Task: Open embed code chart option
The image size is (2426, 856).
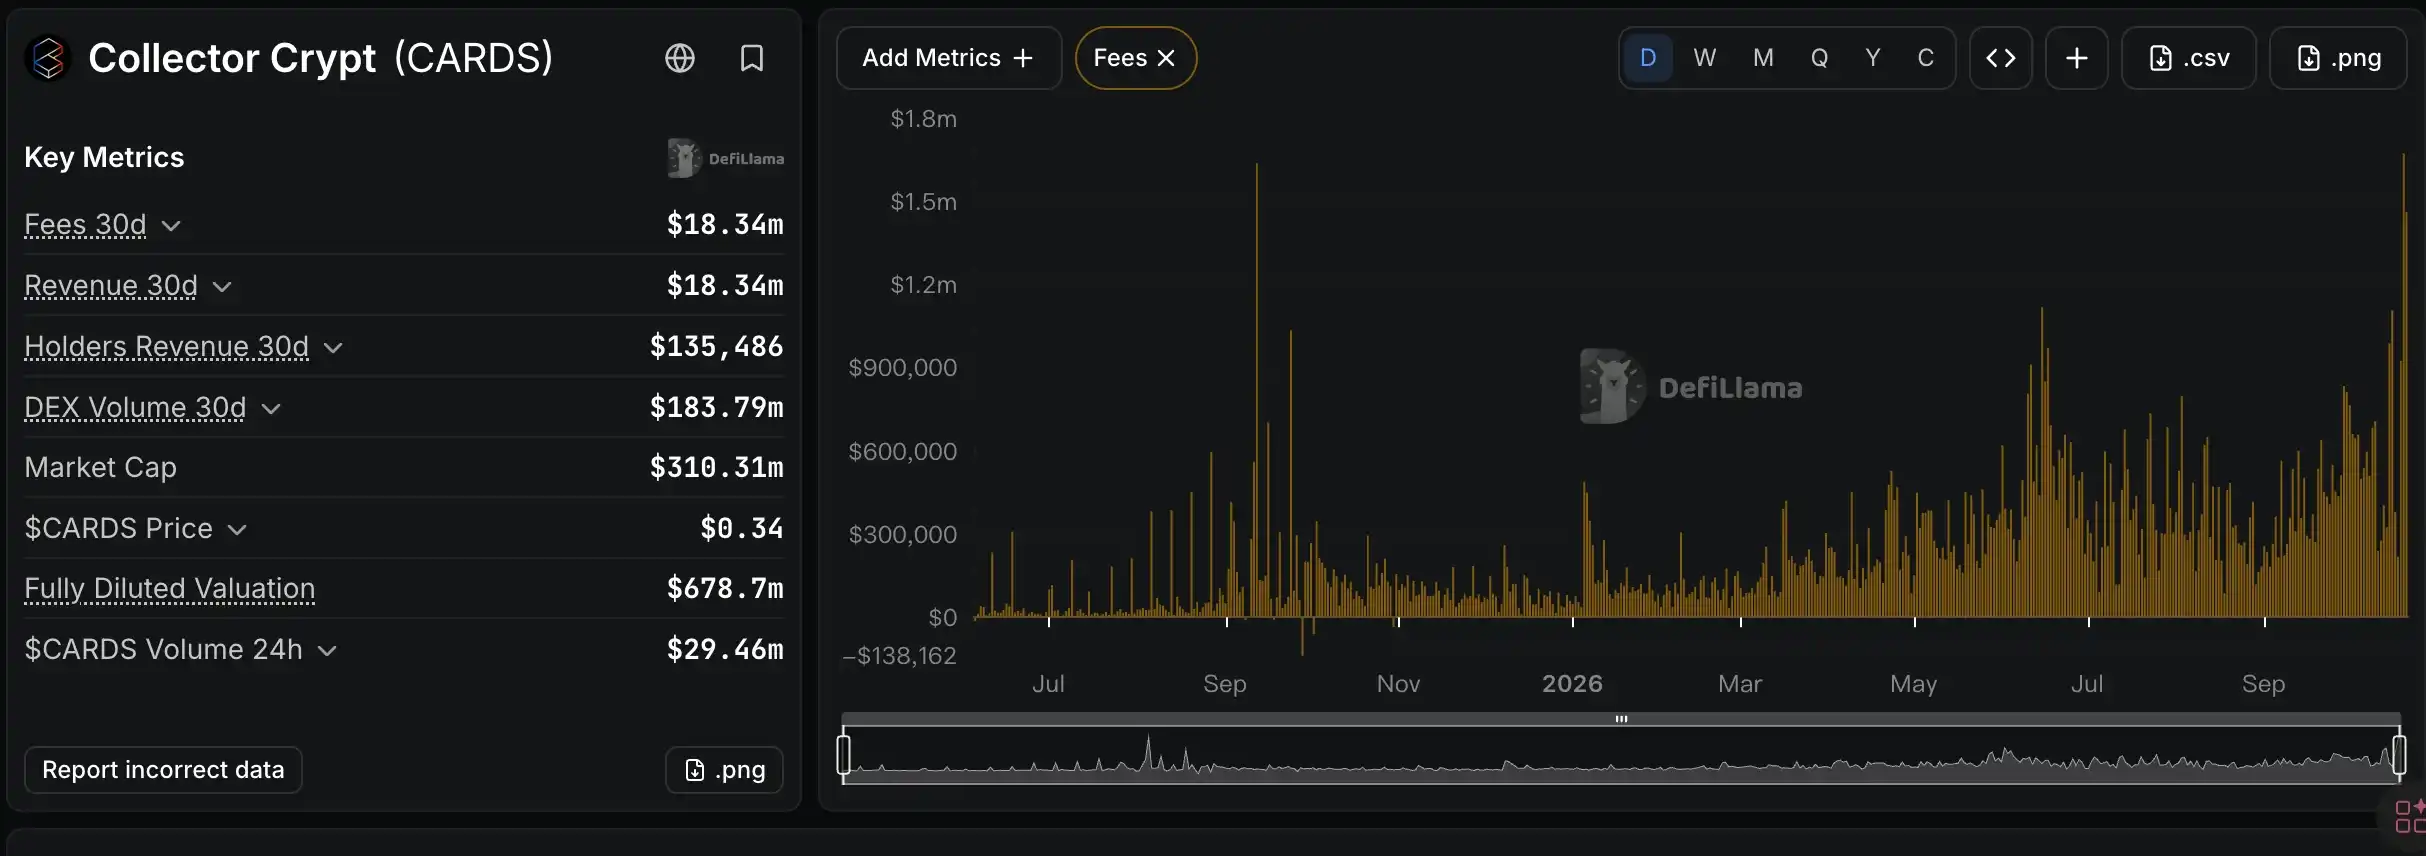Action: 2001,58
